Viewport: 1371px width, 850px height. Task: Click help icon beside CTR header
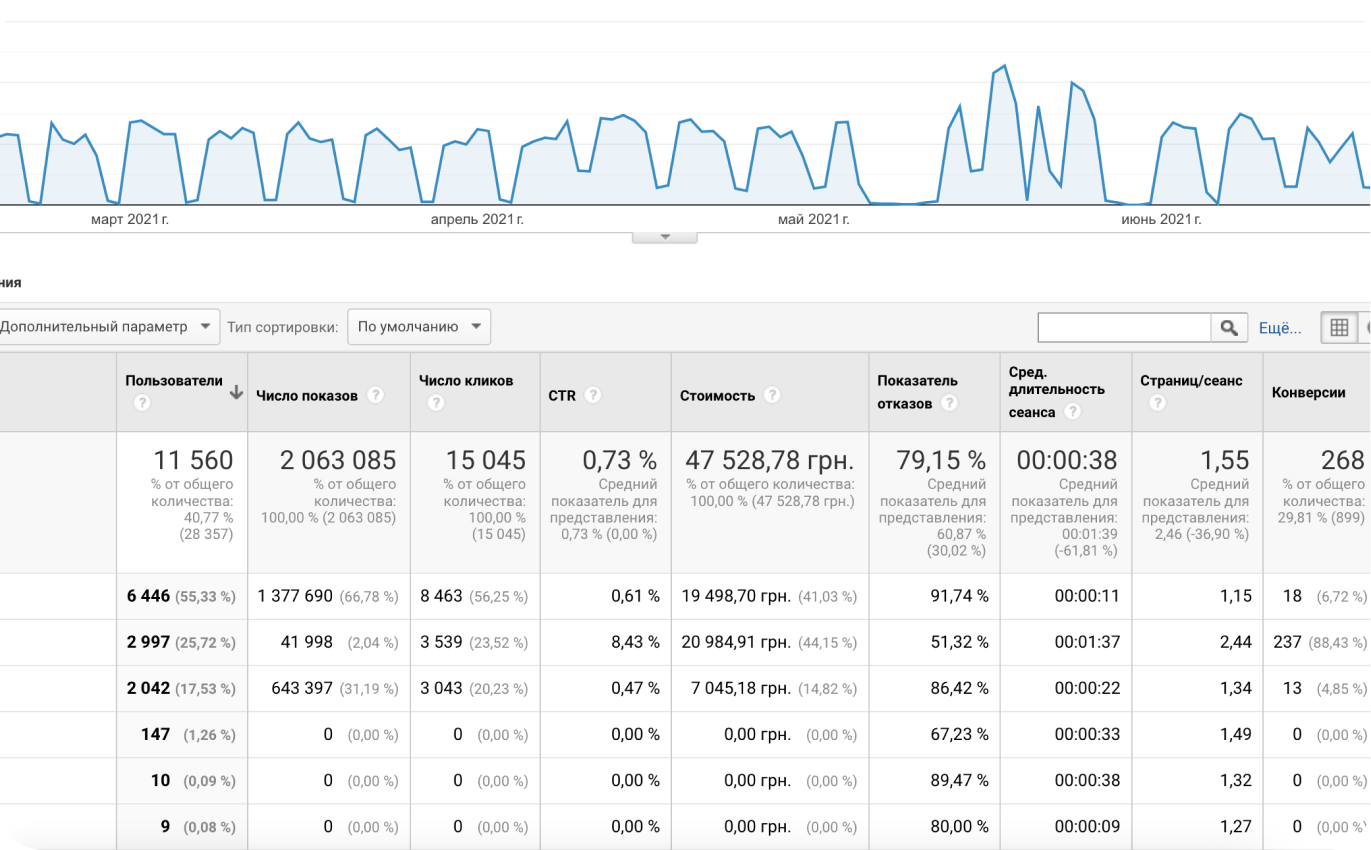(x=593, y=395)
